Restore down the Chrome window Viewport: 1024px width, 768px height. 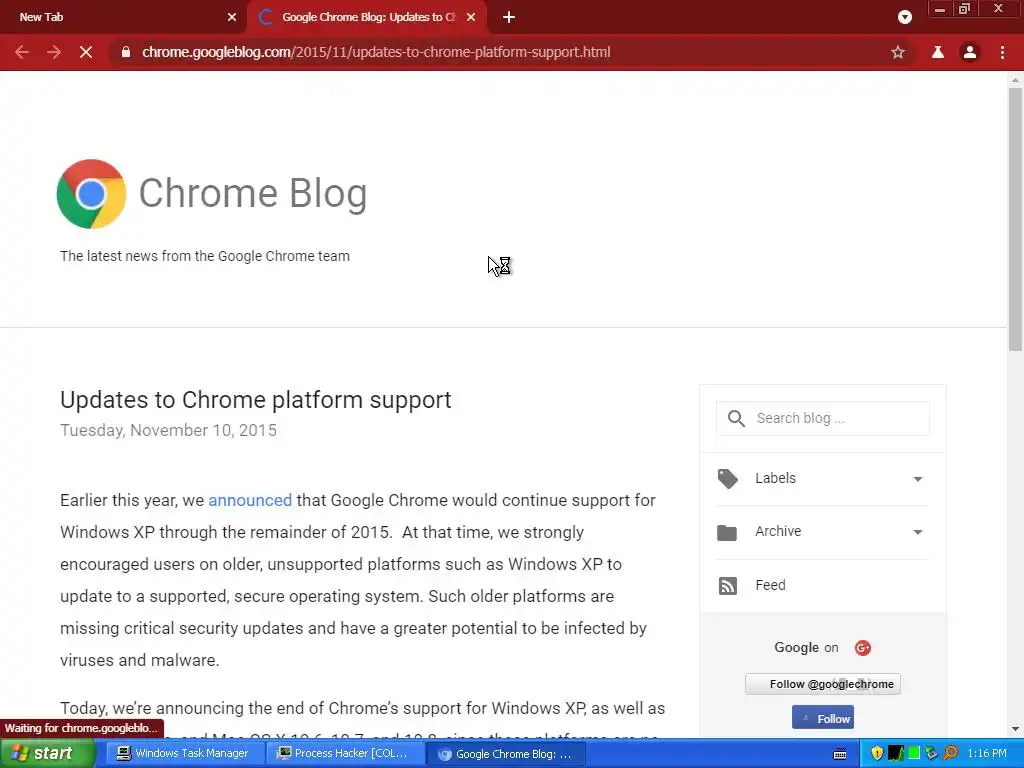[x=965, y=9]
